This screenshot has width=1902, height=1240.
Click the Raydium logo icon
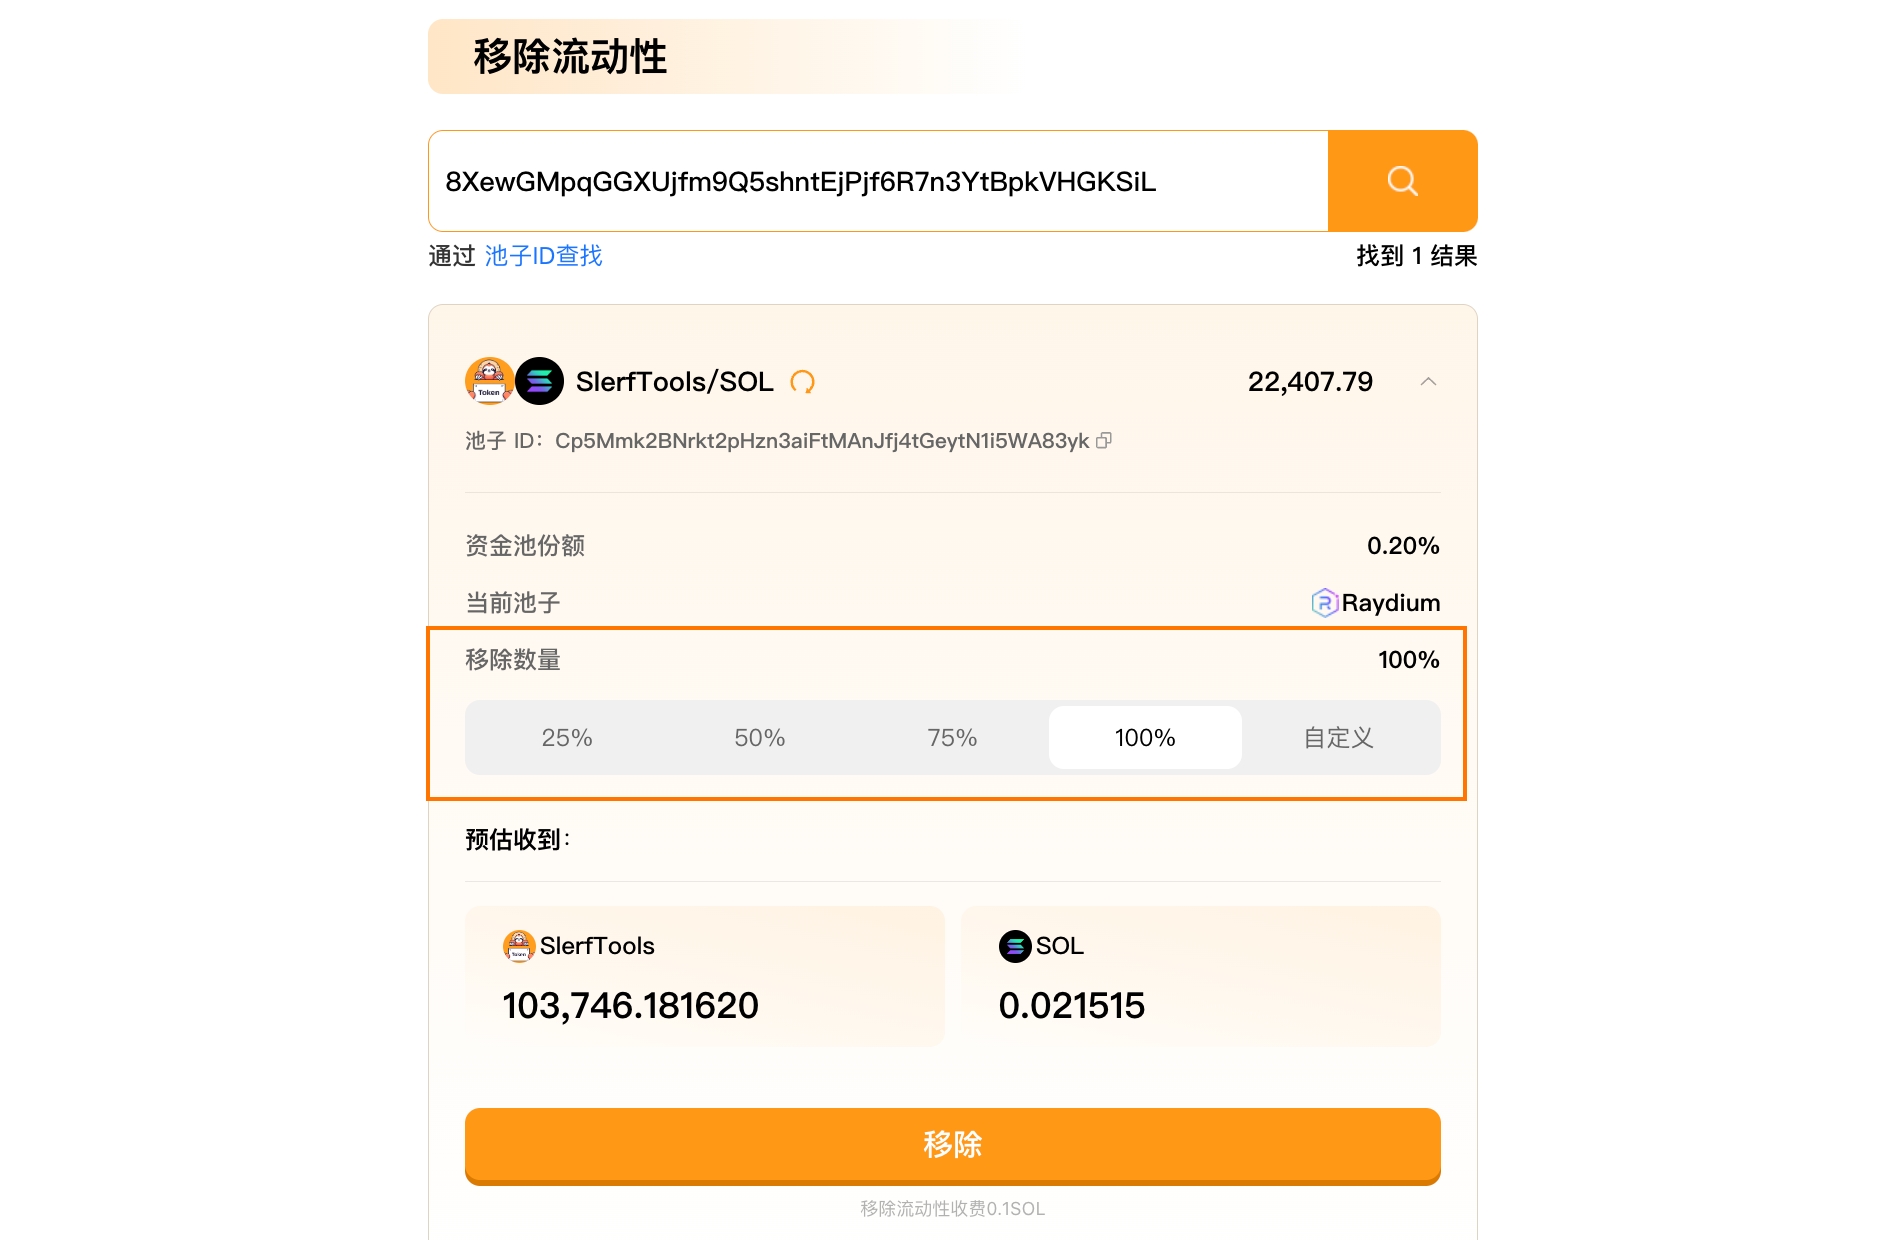tap(1324, 603)
